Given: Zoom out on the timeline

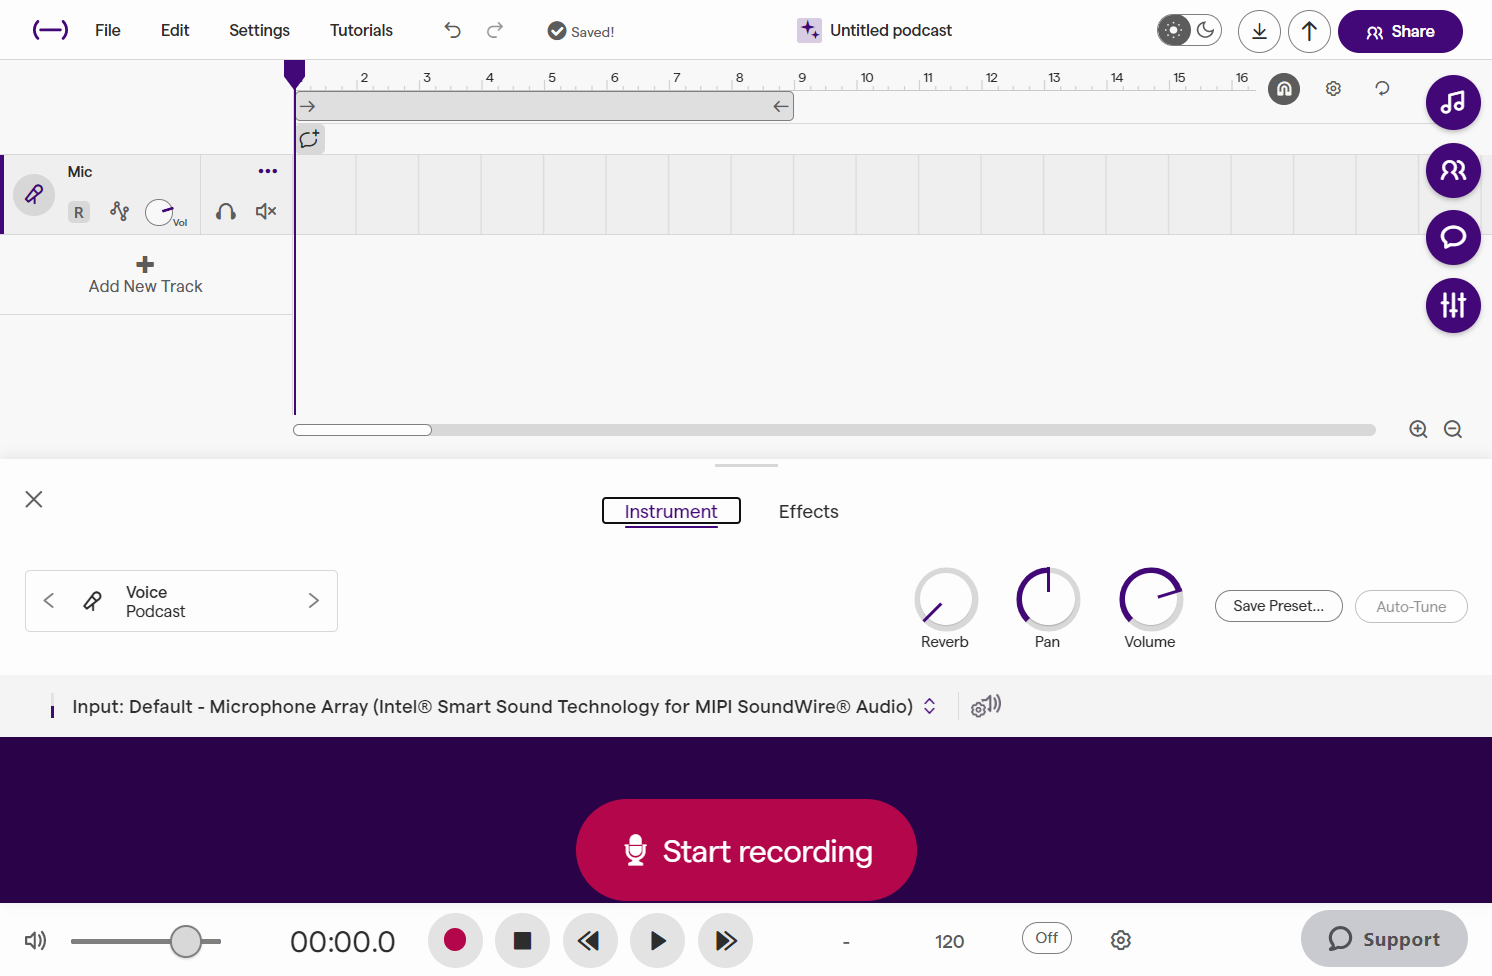Looking at the screenshot, I should (x=1453, y=429).
